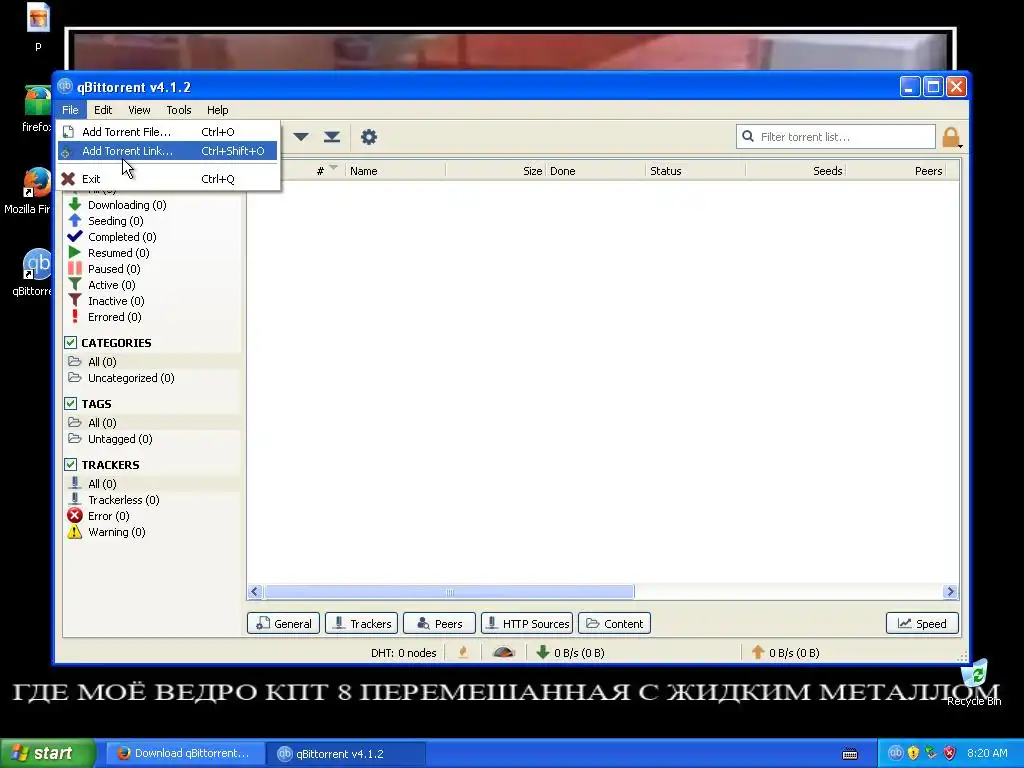
Task: Click the magnifier icon in filter box
Action: click(x=748, y=136)
